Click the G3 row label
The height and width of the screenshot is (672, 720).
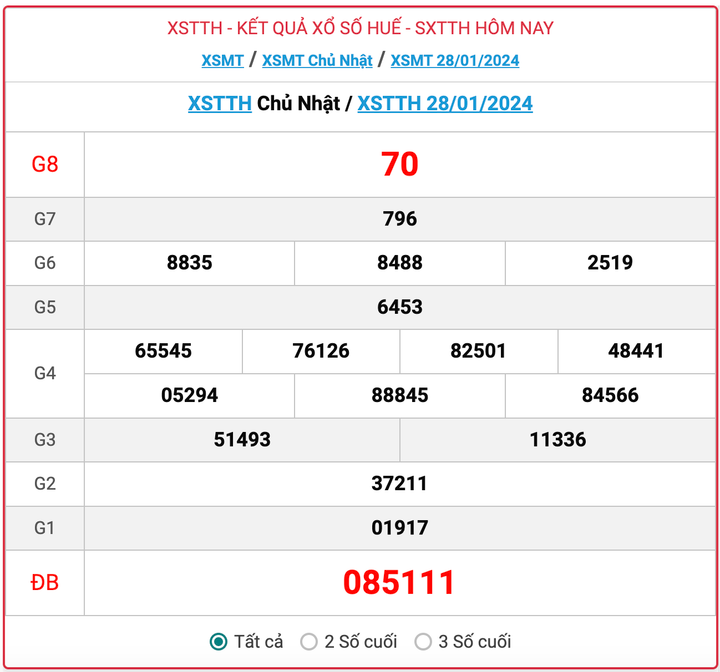[x=45, y=440]
